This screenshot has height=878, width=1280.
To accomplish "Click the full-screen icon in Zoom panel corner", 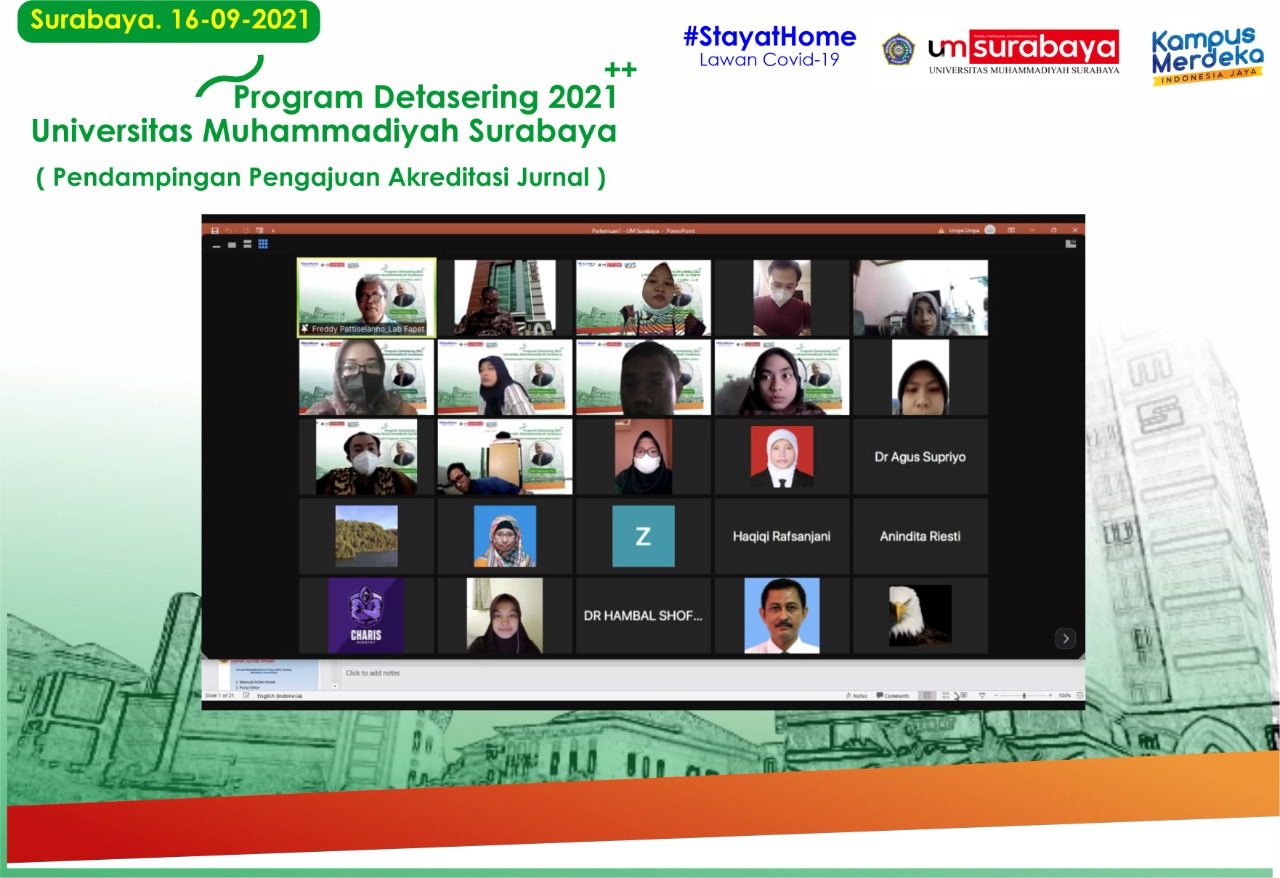I will point(1070,243).
